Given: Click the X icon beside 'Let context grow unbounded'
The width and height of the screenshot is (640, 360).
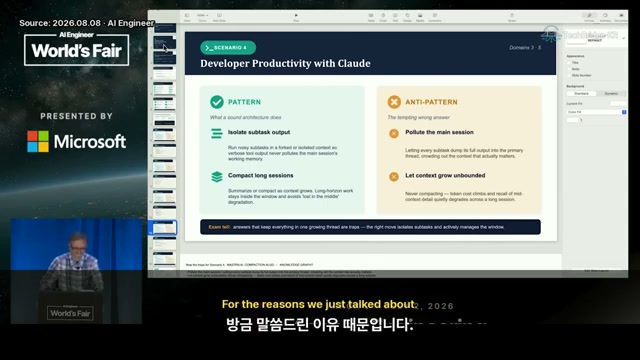Looking at the screenshot, I should (394, 177).
